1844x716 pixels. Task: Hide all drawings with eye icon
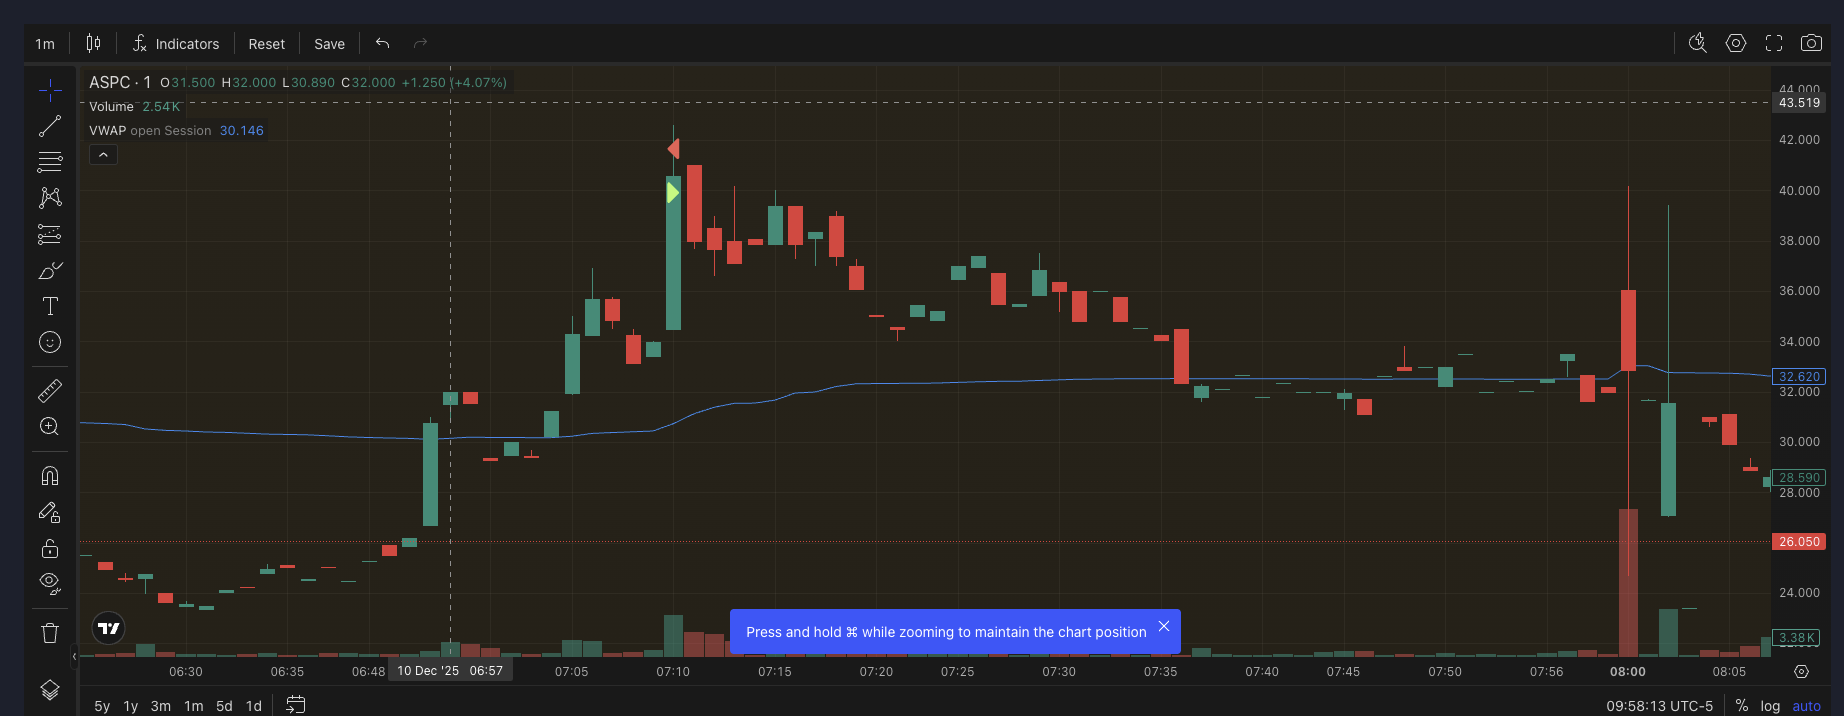50,582
